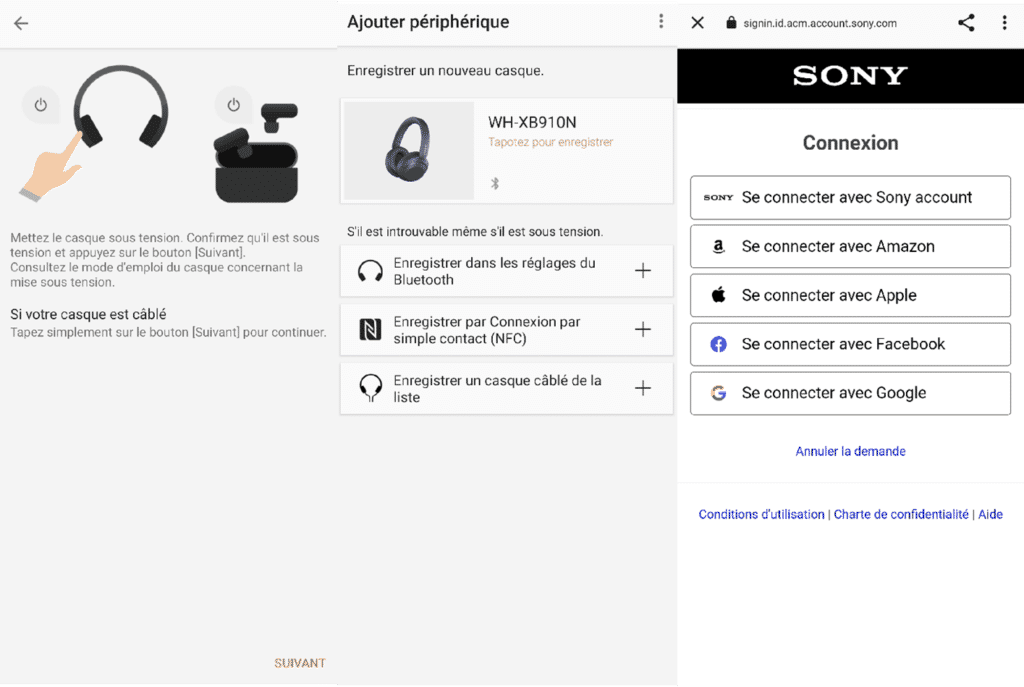Click the 'Connexion' heading
Image resolution: width=1024 pixels, height=687 pixels.
coord(850,143)
